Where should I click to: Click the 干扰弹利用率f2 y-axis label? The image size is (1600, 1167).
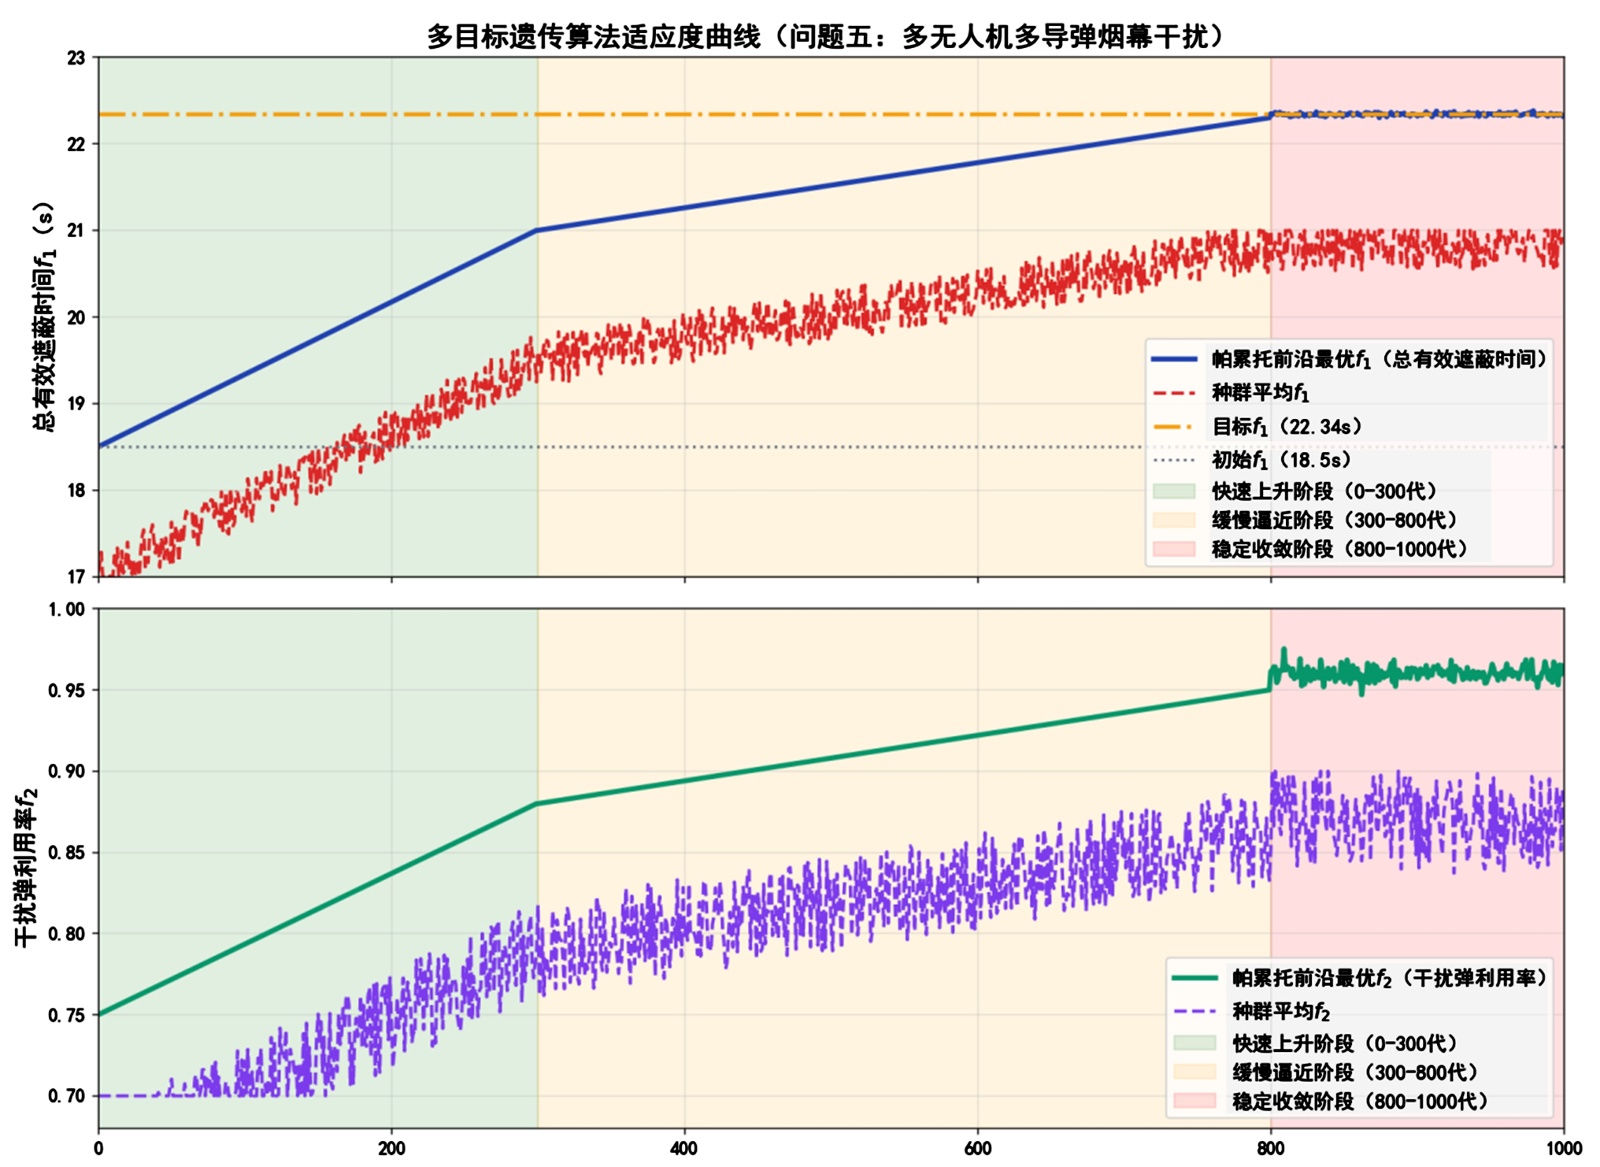click(x=25, y=867)
